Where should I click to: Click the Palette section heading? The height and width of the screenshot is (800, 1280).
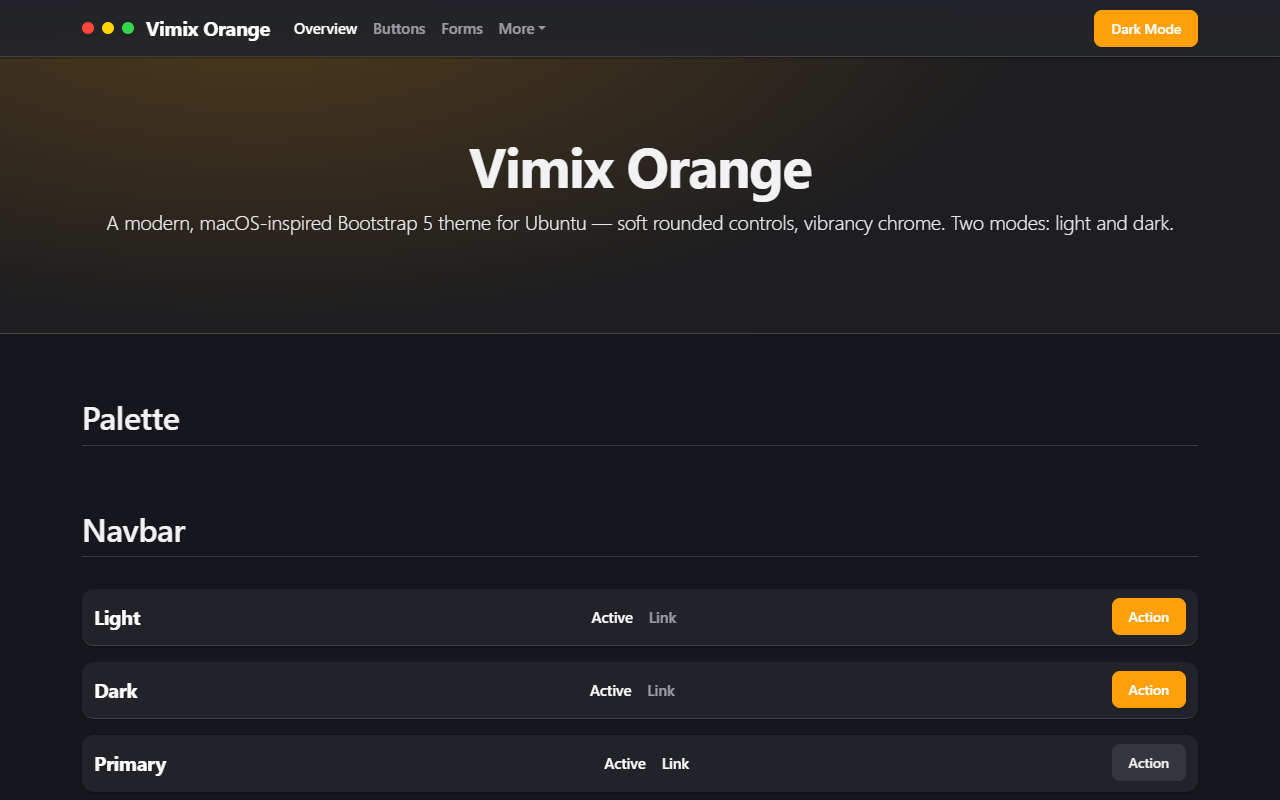point(131,418)
